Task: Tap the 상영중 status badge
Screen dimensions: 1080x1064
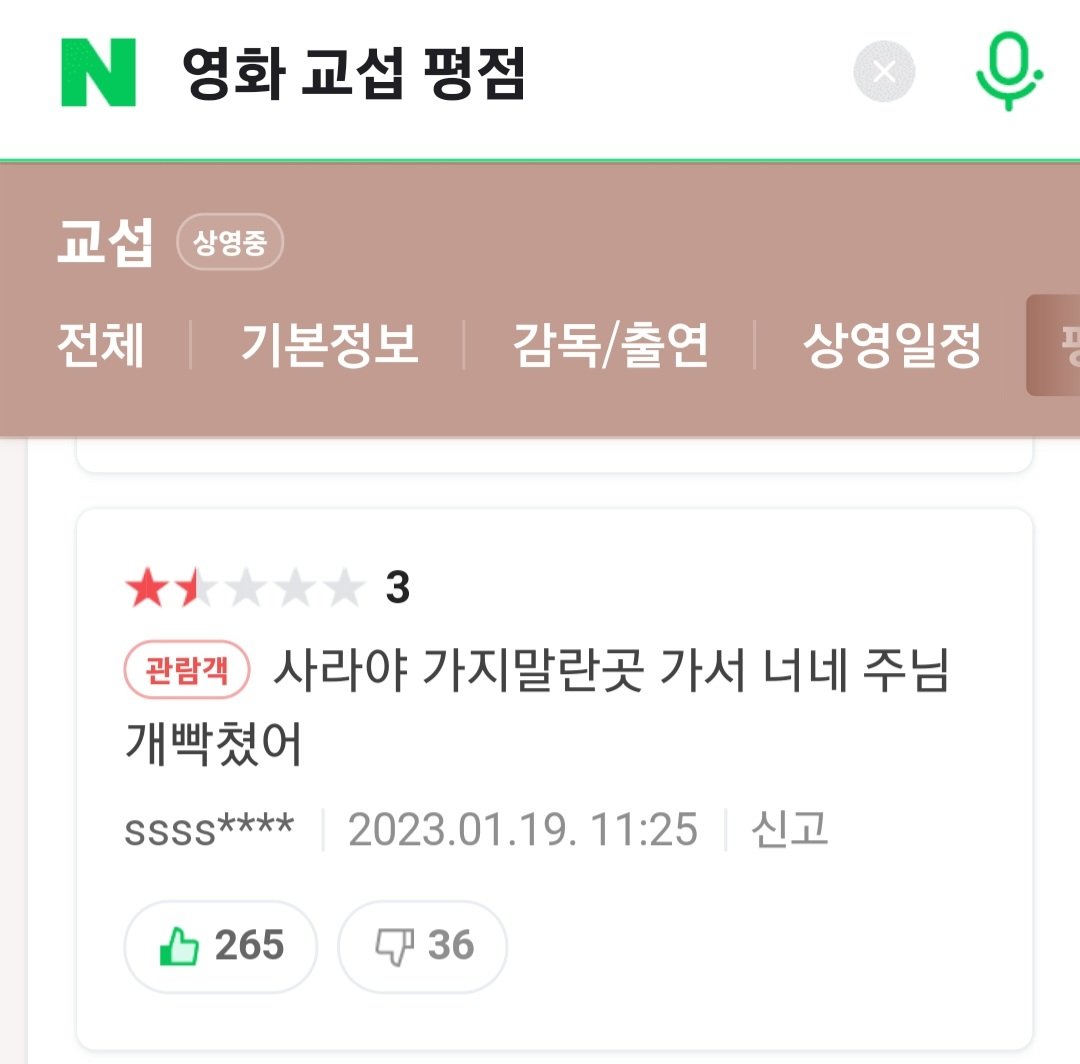Action: pos(230,243)
